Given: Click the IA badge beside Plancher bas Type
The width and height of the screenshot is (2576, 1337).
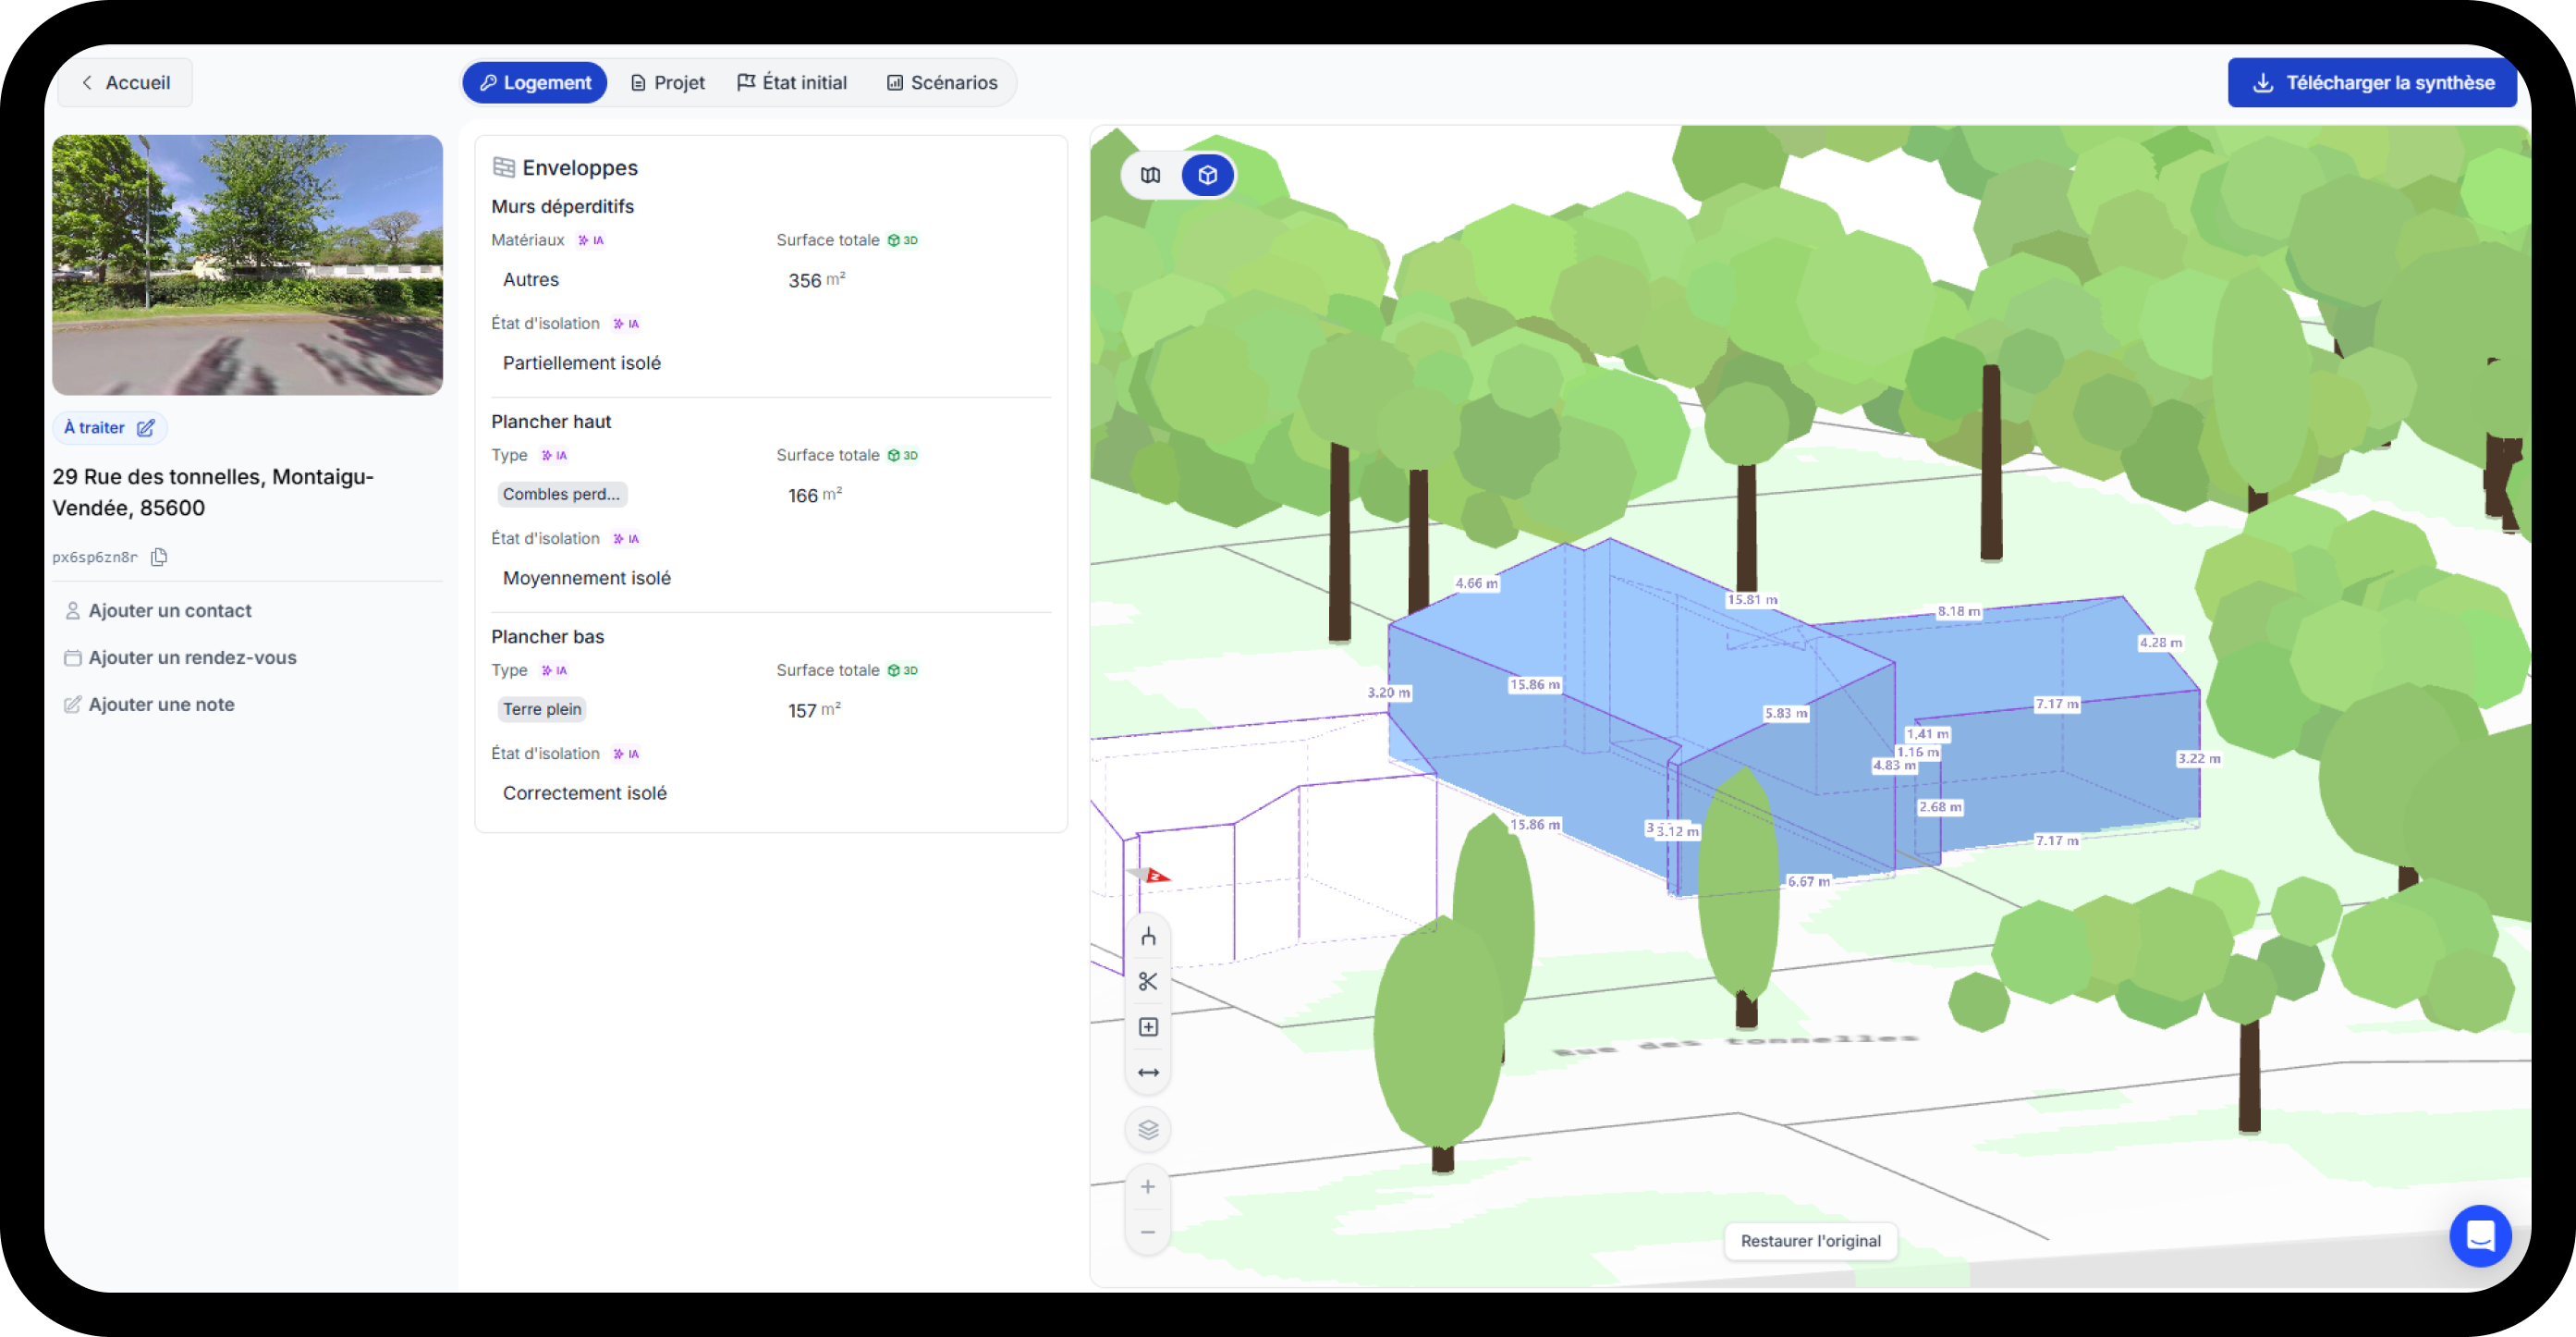Looking at the screenshot, I should pyautogui.click(x=554, y=671).
